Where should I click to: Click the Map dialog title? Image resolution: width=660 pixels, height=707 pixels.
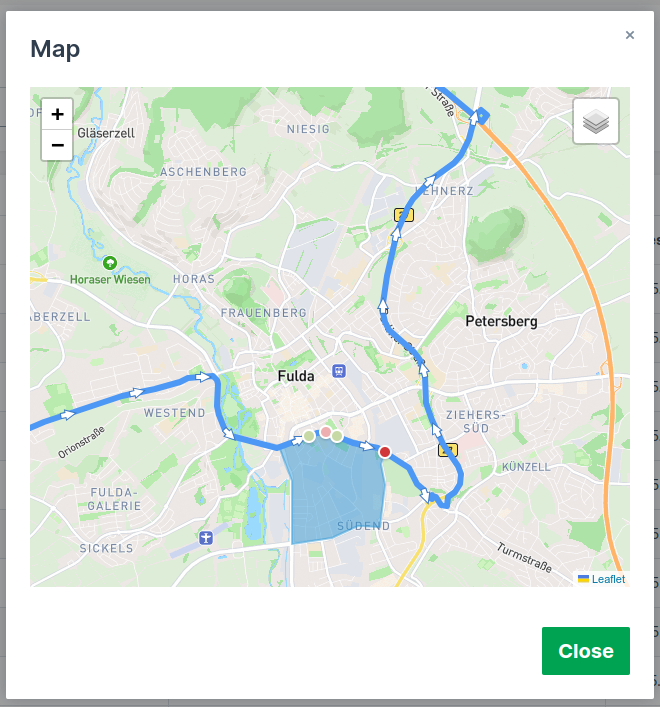[55, 48]
